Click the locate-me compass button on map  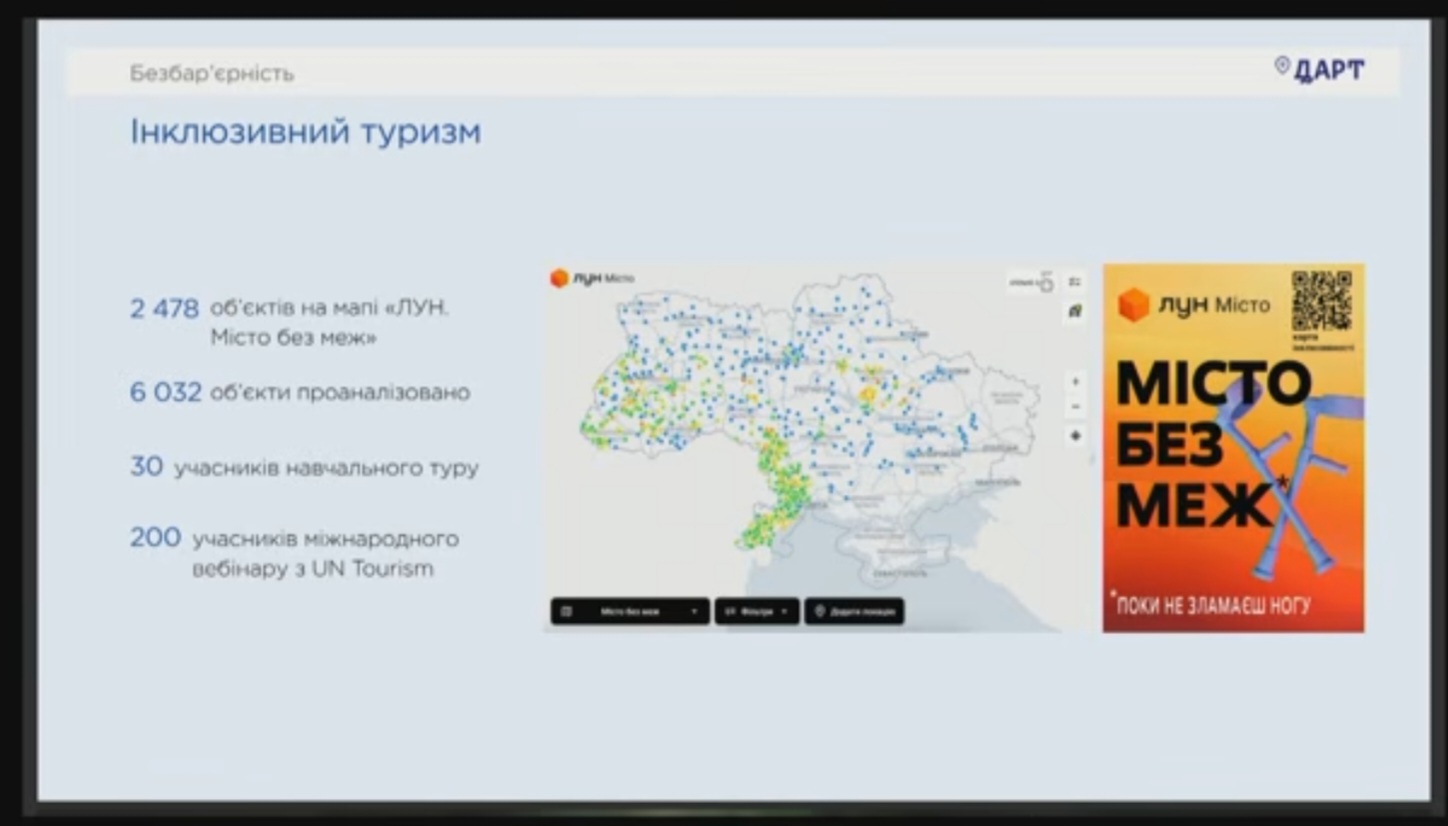point(1075,436)
